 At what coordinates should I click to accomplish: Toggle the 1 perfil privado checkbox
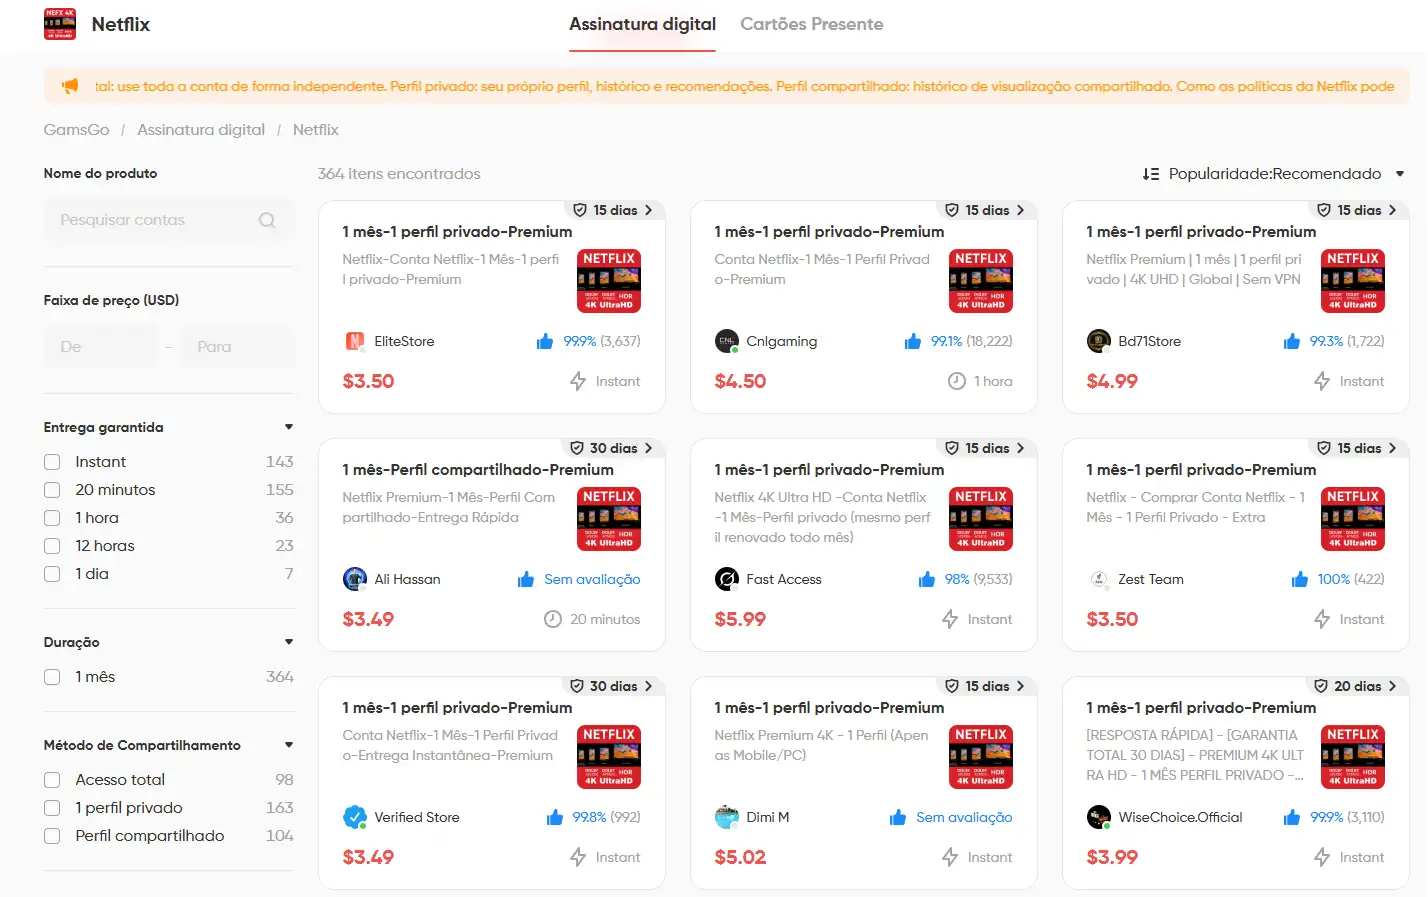point(52,808)
